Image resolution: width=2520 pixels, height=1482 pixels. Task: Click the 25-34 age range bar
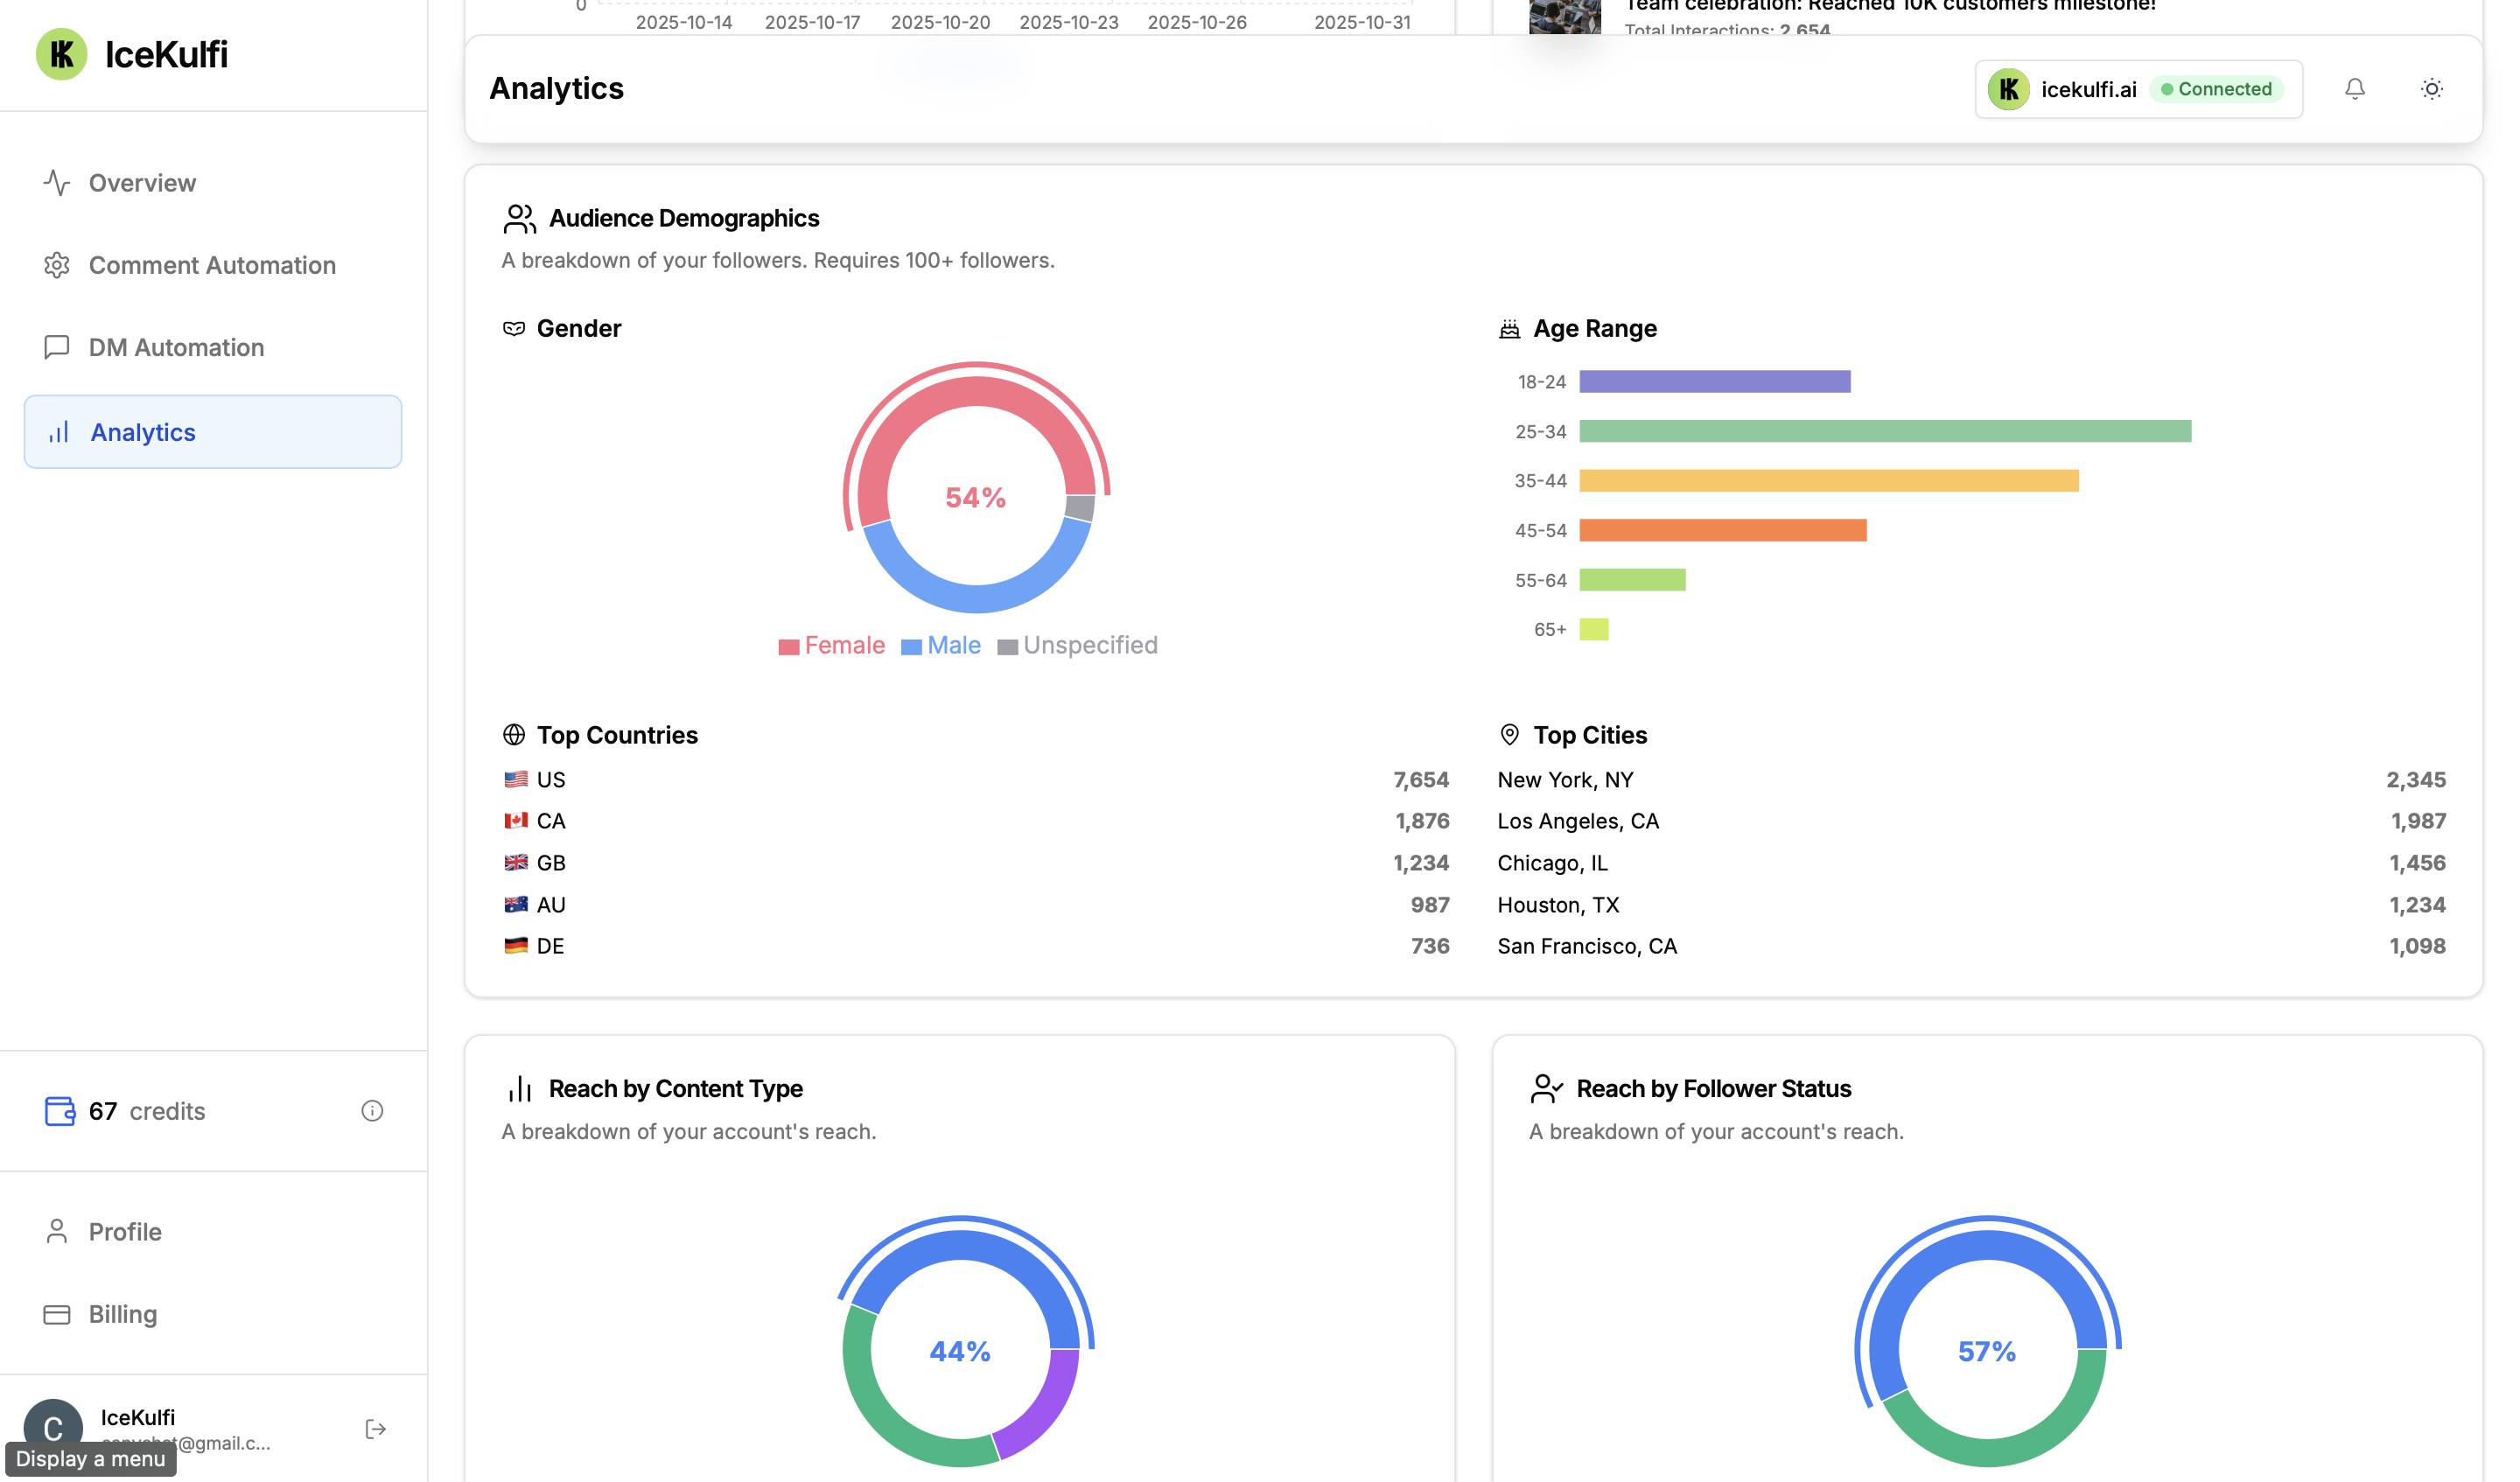[x=1884, y=431]
